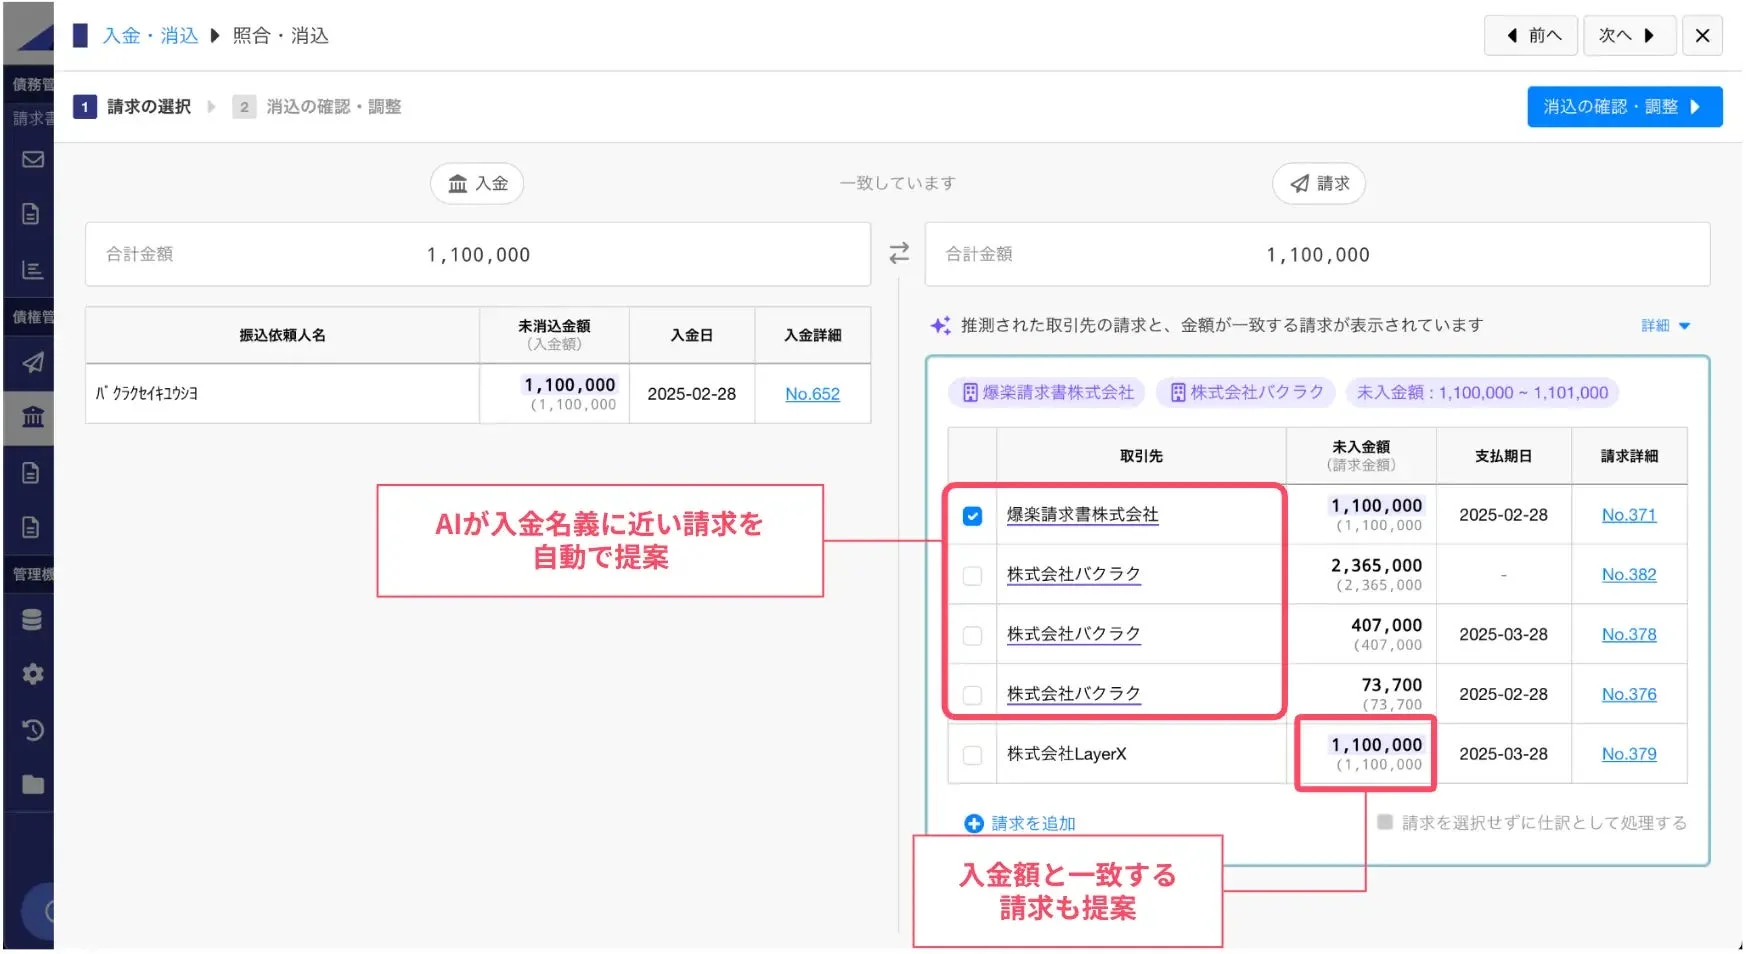Click the history (clock) icon in the sidebar
The image size is (1750, 954).
point(32,730)
